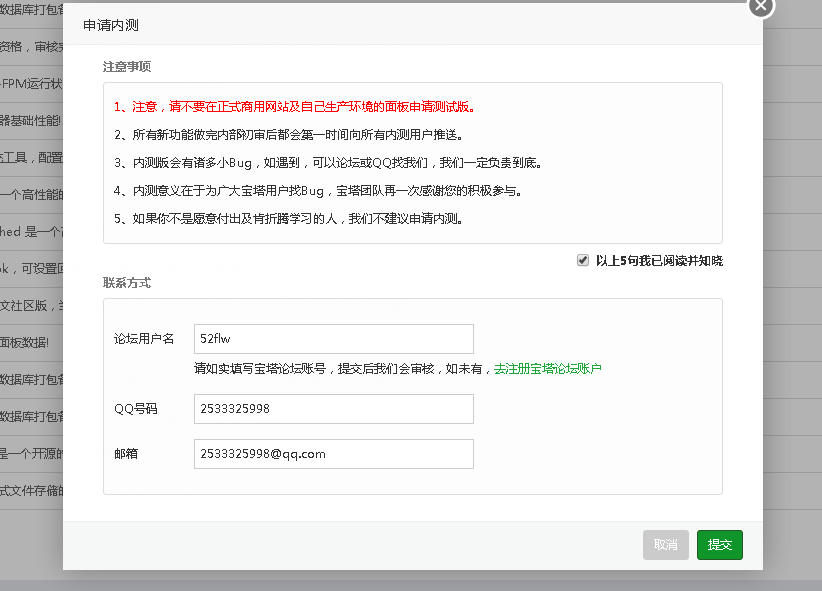Screen dimensions: 822x591
Task: Click the green 提交 submit button
Action: pyautogui.click(x=719, y=545)
